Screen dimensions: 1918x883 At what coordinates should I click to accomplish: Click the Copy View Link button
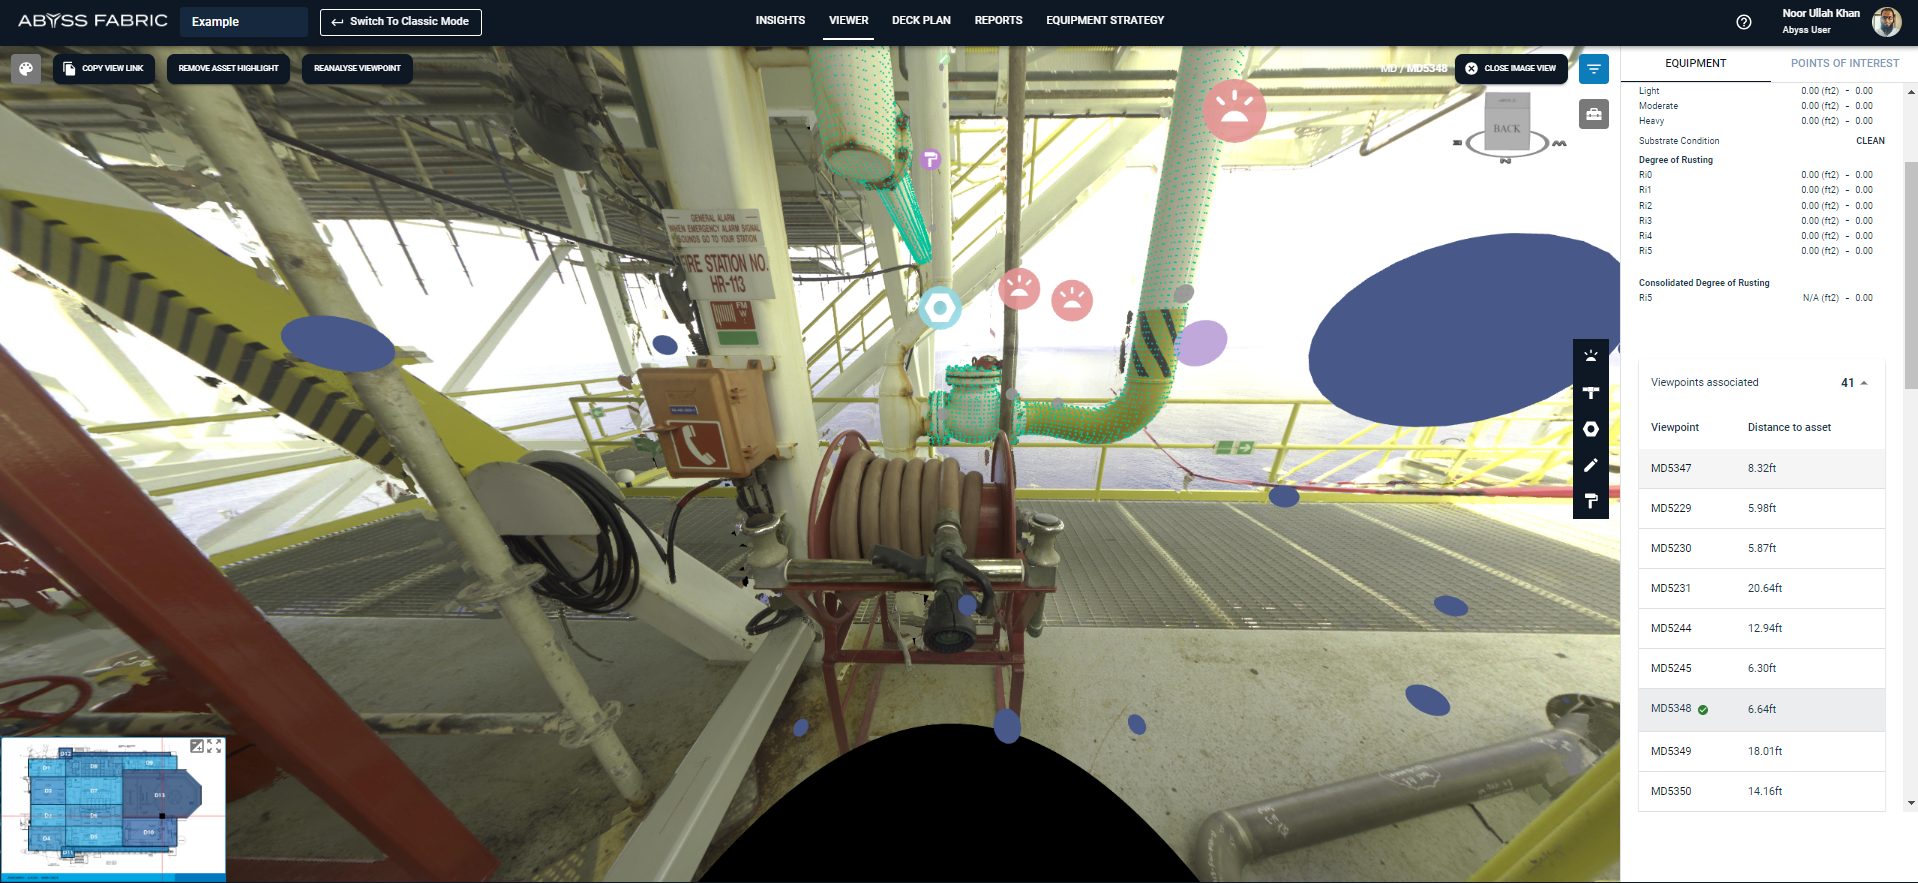(x=104, y=69)
